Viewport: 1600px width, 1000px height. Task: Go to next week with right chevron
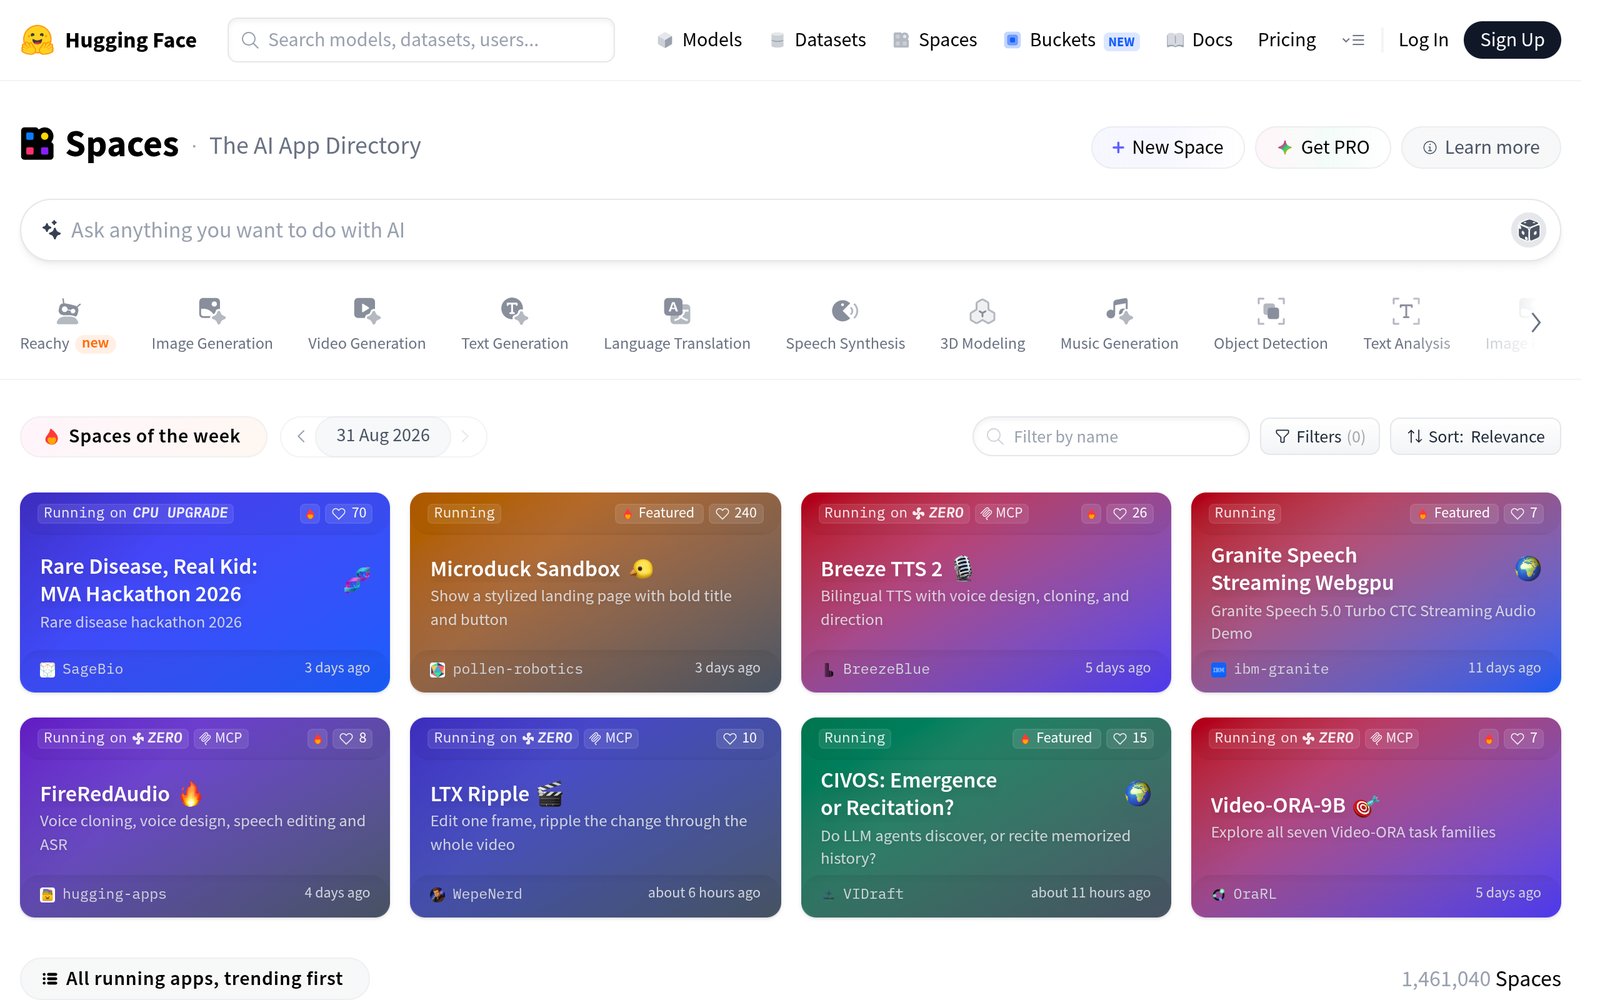pyautogui.click(x=466, y=436)
